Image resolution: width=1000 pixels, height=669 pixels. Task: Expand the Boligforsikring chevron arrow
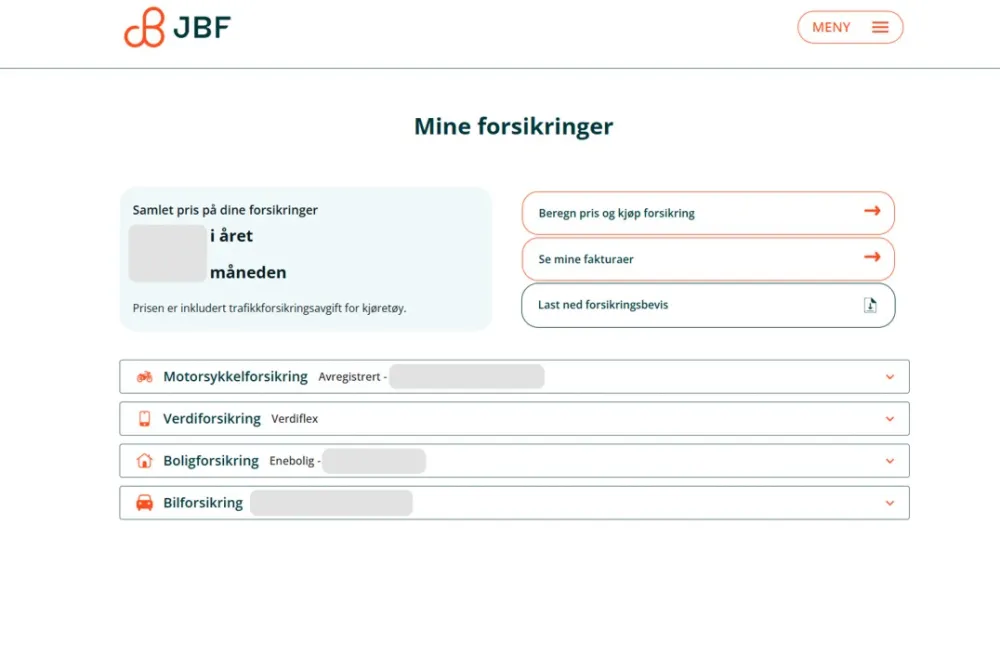click(x=889, y=461)
